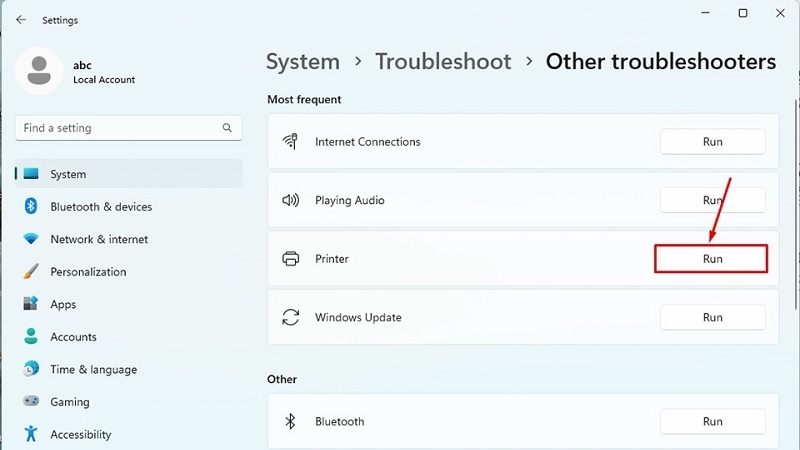Select Time & language

[129, 369]
